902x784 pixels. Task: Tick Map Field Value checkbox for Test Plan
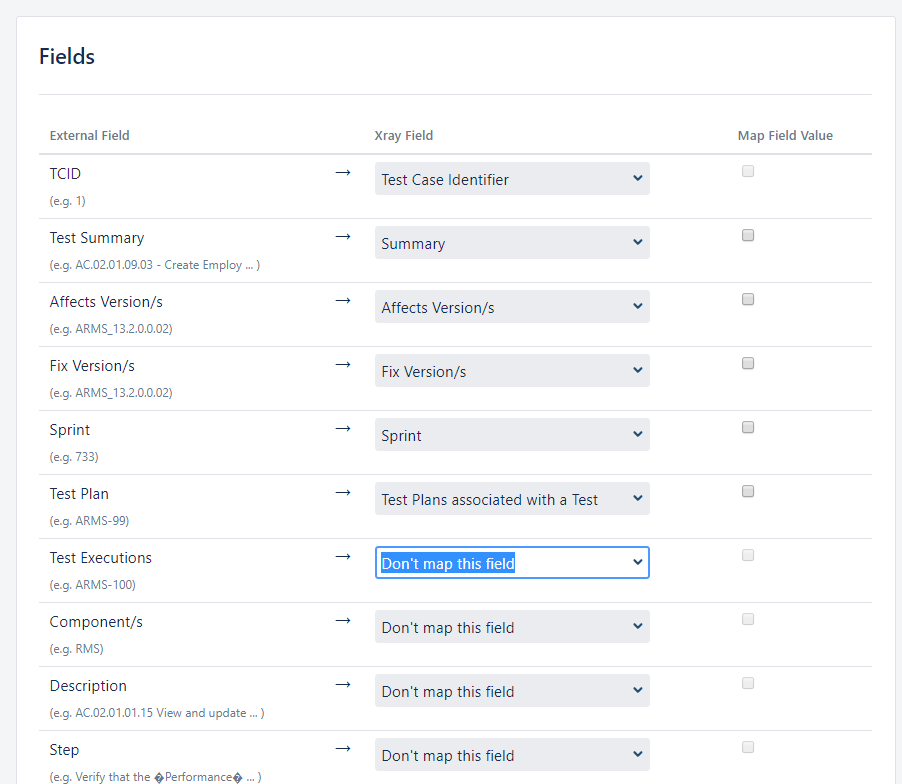748,491
